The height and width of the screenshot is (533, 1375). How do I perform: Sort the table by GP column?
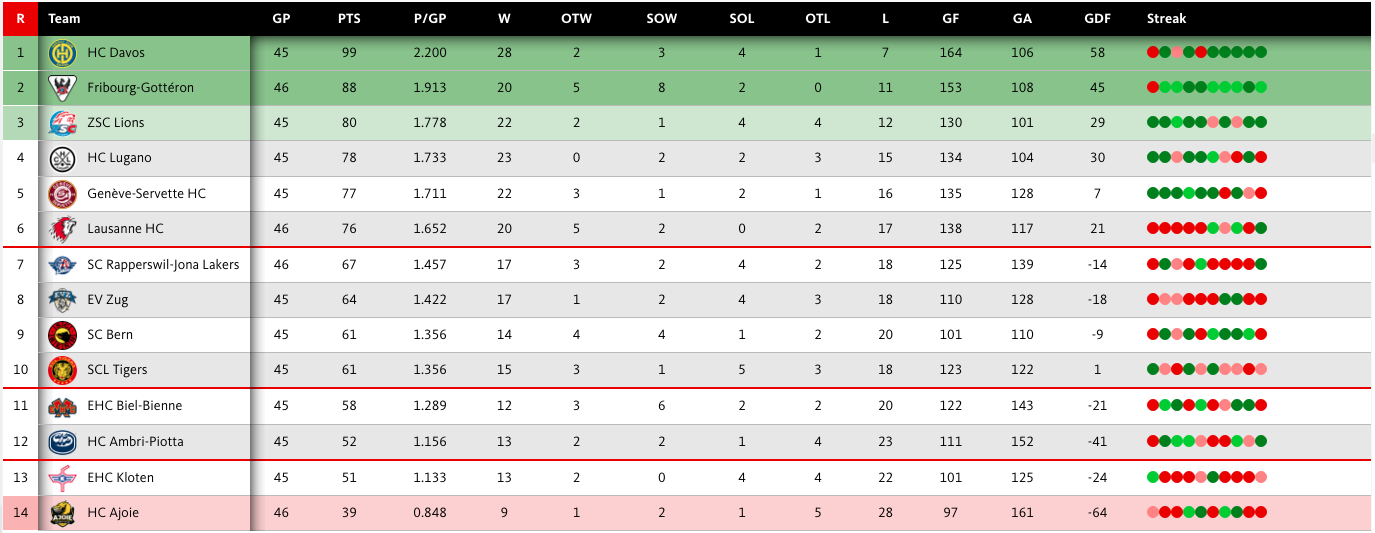click(x=281, y=18)
